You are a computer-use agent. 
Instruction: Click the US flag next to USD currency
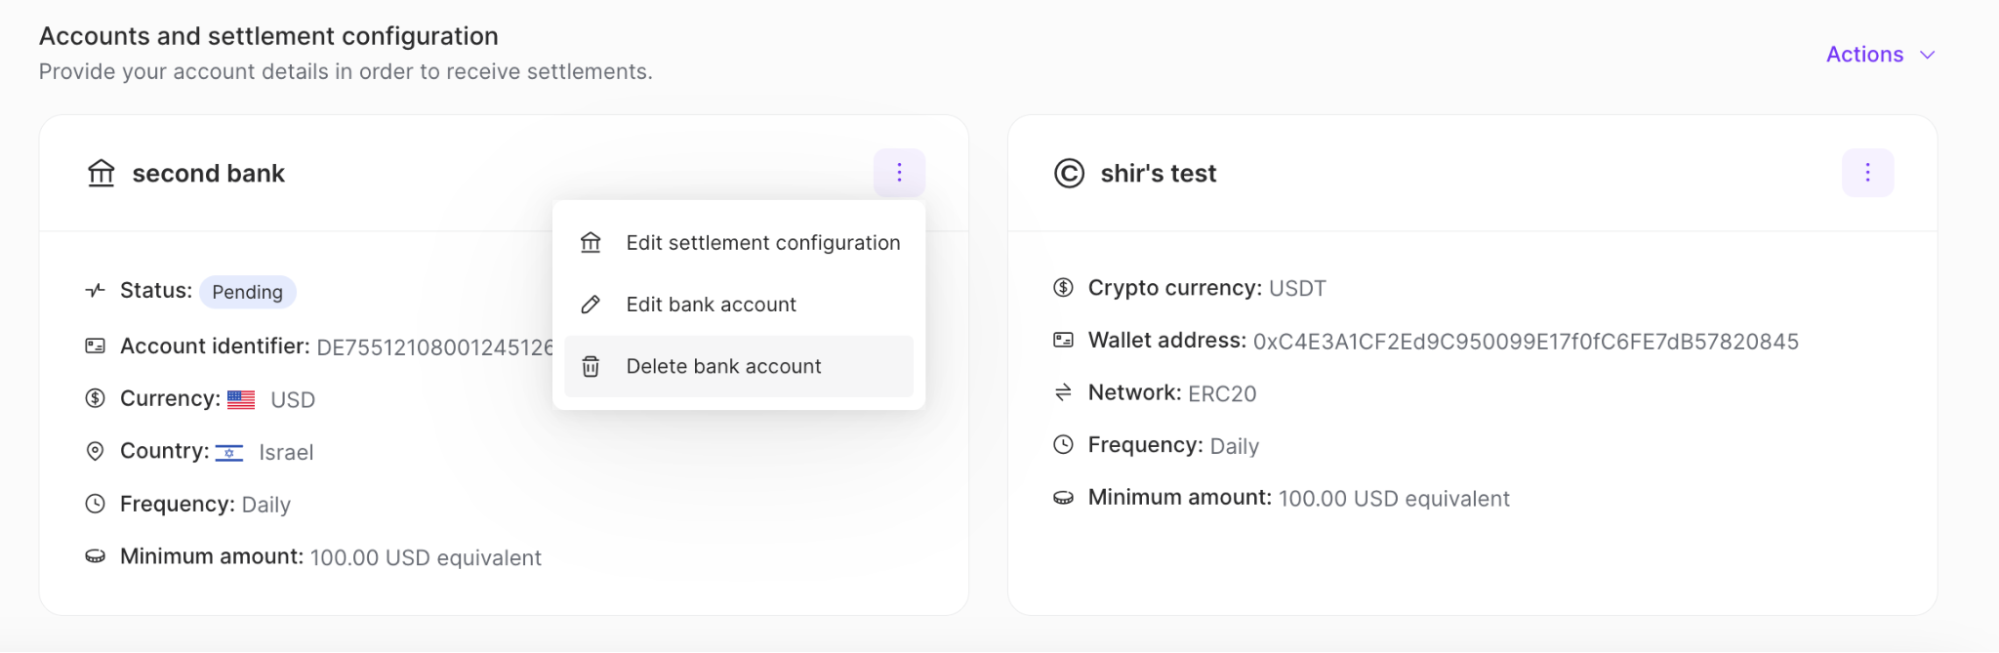[x=241, y=398]
